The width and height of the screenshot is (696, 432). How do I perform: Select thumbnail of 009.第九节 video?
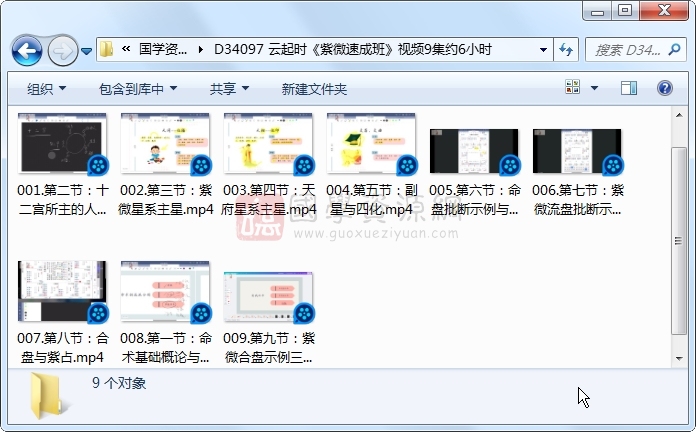click(268, 297)
